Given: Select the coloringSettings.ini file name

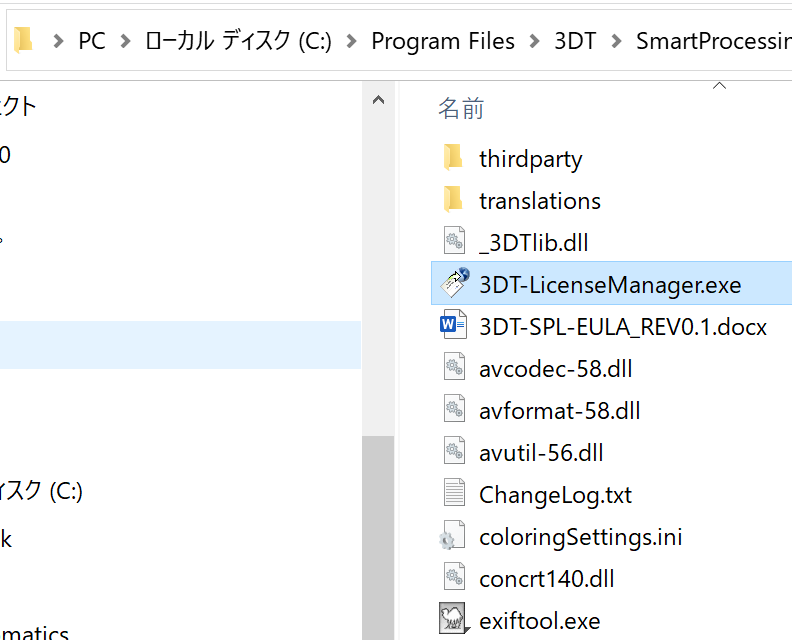Looking at the screenshot, I should [580, 536].
